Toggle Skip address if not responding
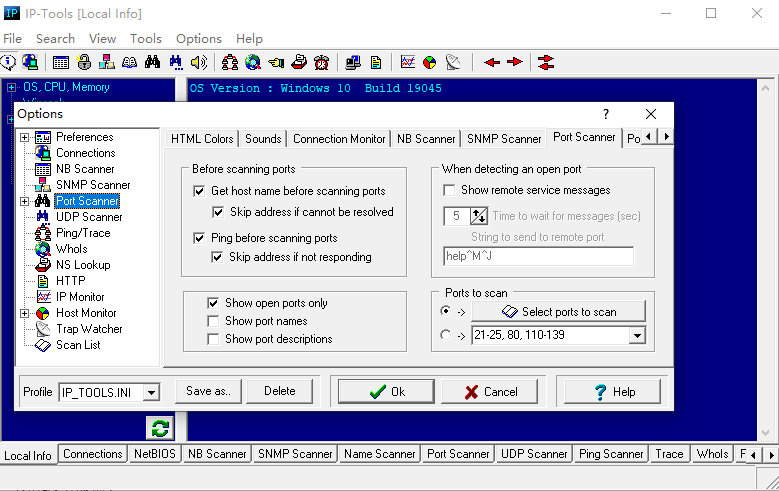This screenshot has height=491, width=779. coord(217,257)
